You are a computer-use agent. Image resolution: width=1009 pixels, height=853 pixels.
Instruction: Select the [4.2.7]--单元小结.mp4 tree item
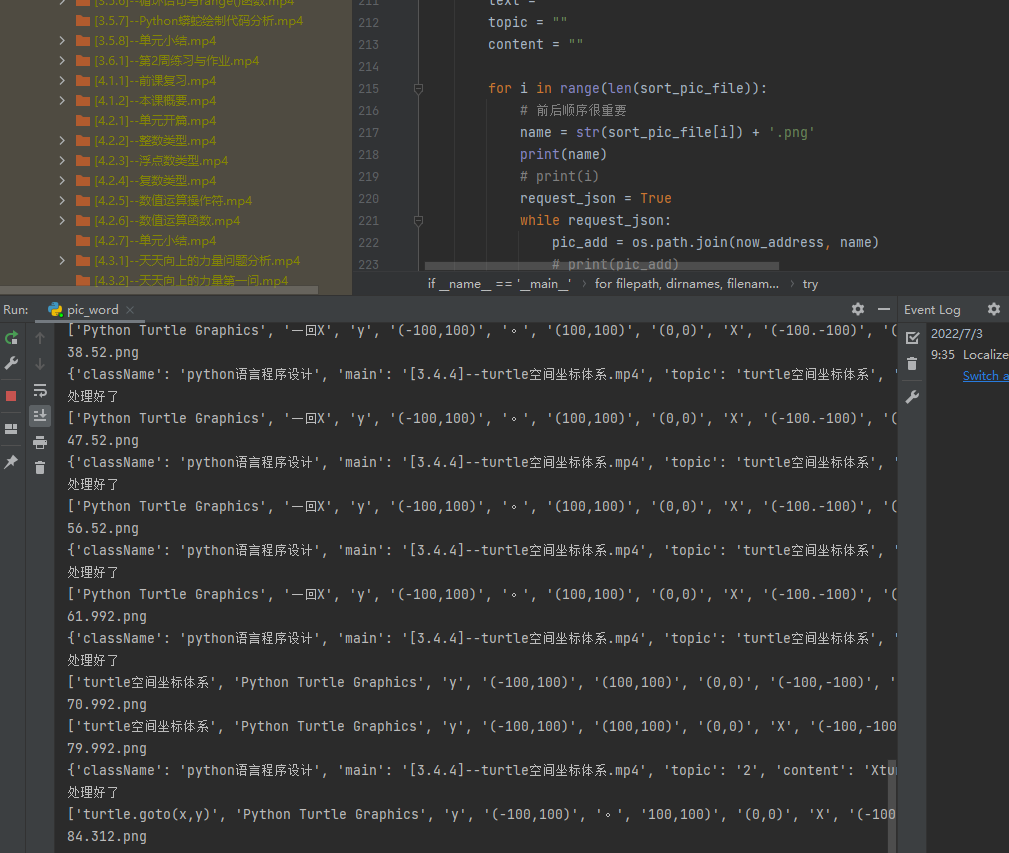(x=155, y=241)
